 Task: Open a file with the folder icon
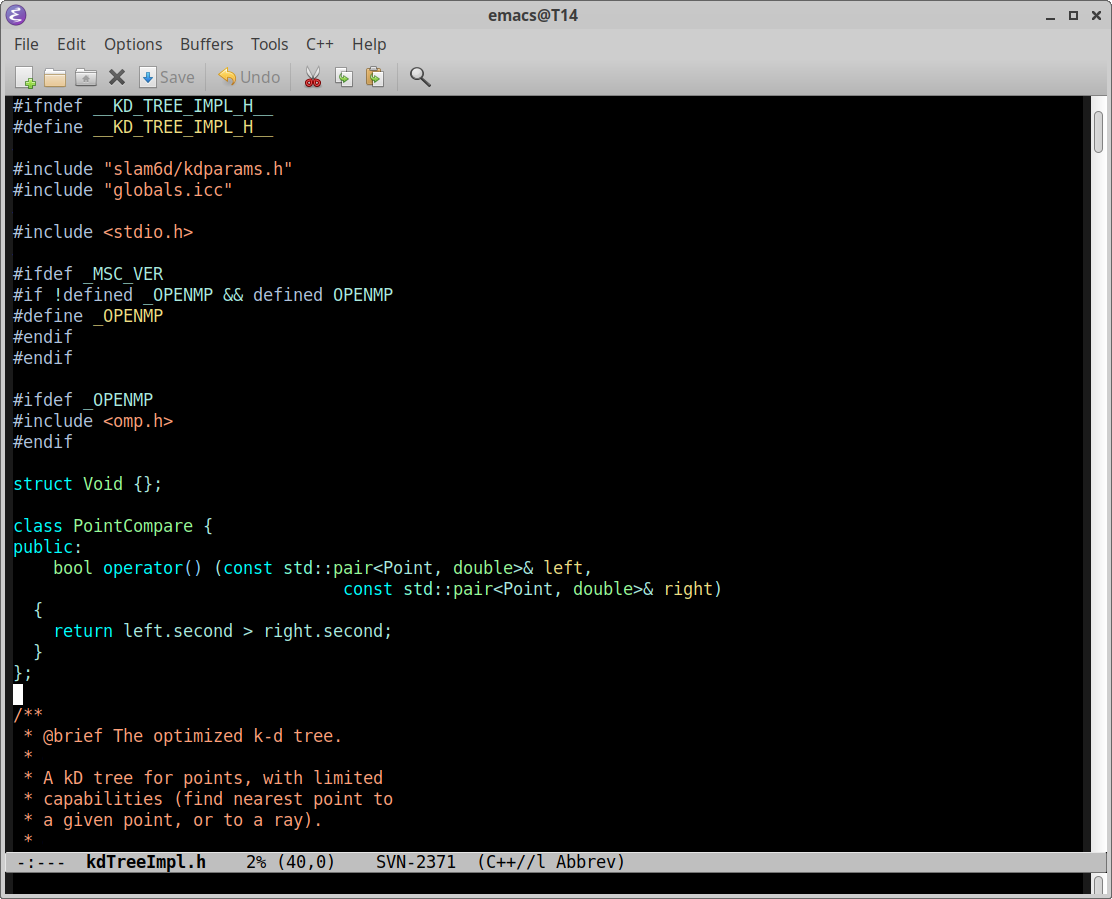[x=55, y=77]
